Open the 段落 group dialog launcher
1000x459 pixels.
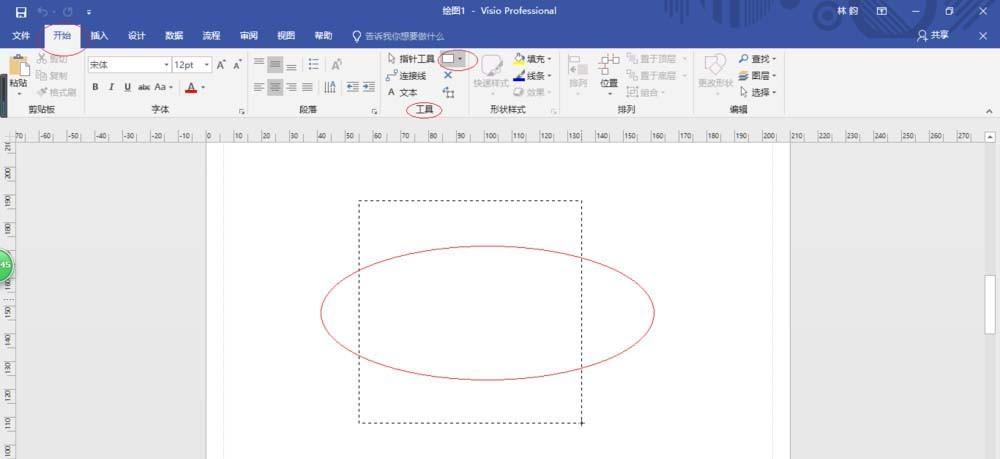pyautogui.click(x=374, y=112)
